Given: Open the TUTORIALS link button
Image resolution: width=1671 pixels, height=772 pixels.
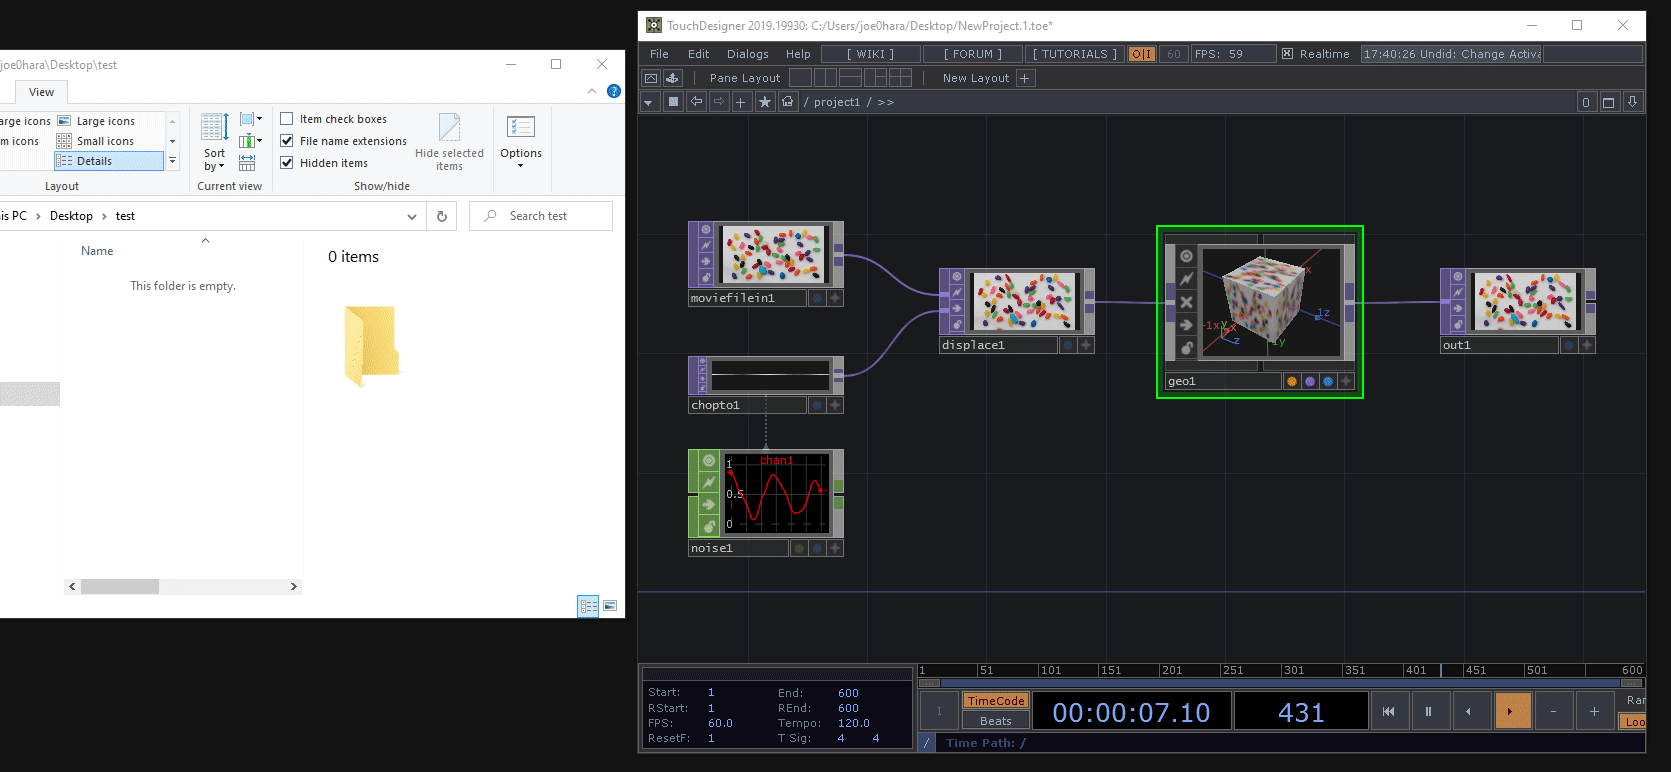Looking at the screenshot, I should (x=1074, y=54).
